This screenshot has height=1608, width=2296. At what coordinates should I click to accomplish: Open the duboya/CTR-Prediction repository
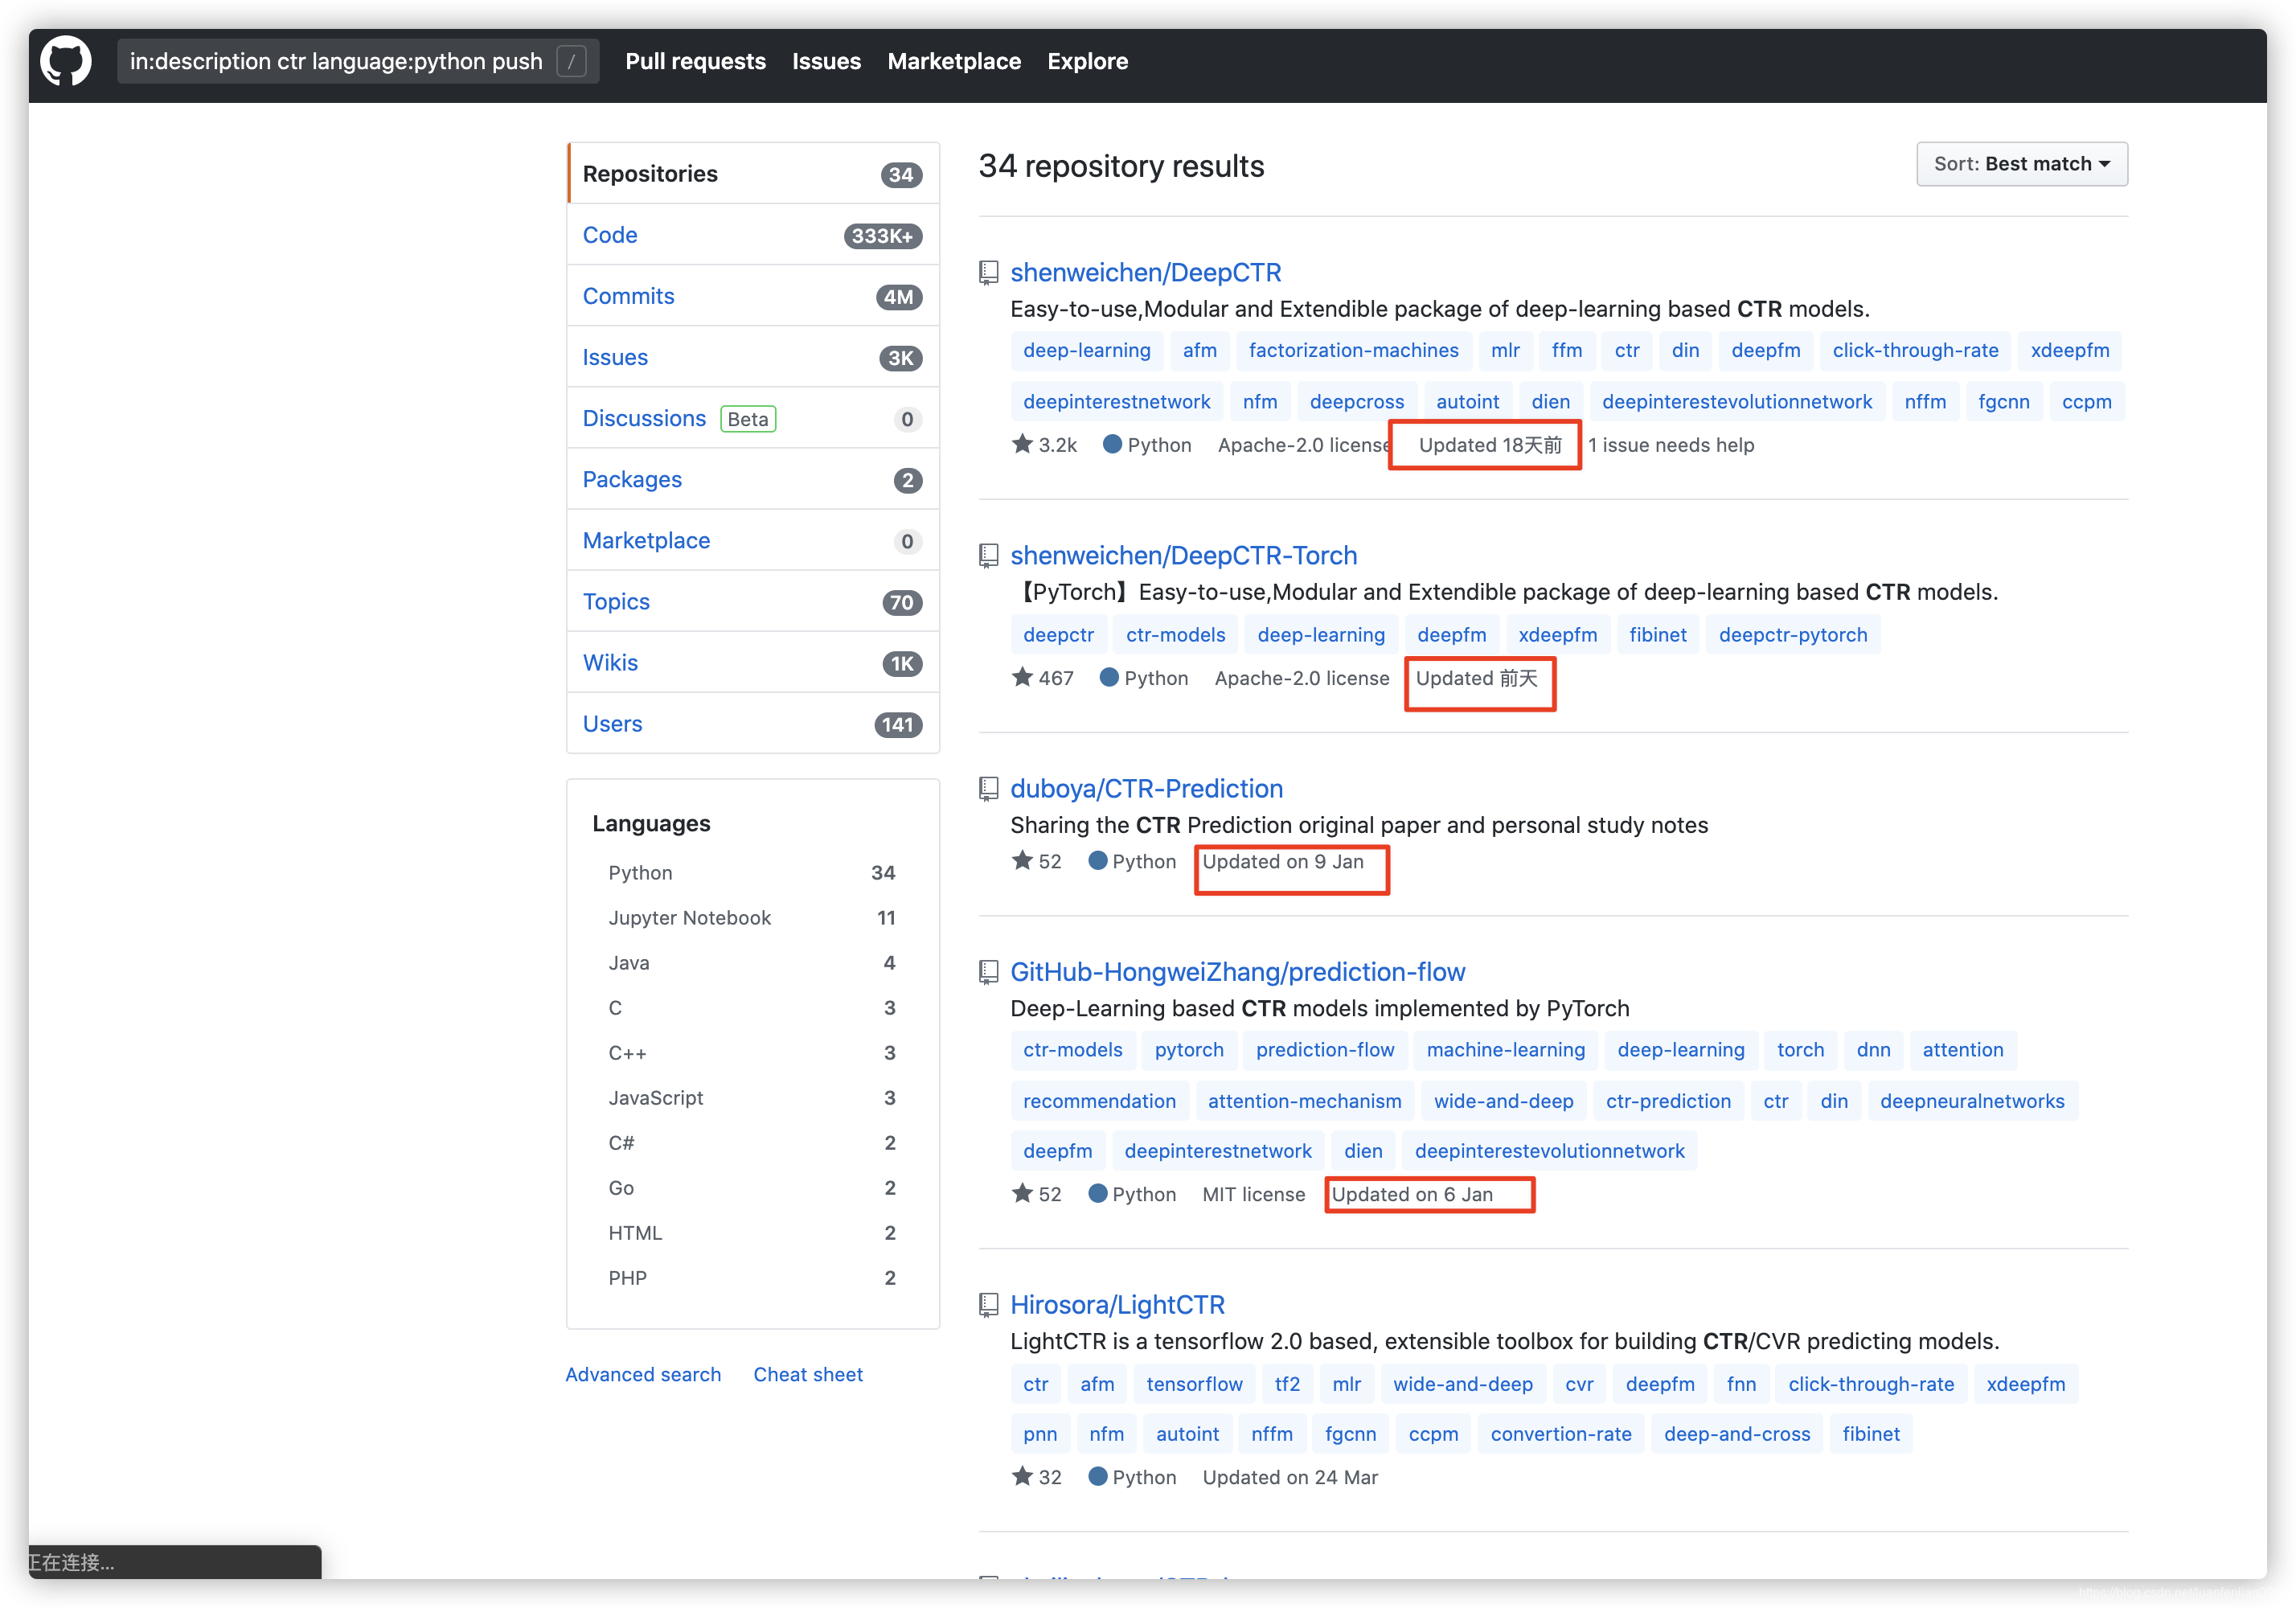(1146, 789)
